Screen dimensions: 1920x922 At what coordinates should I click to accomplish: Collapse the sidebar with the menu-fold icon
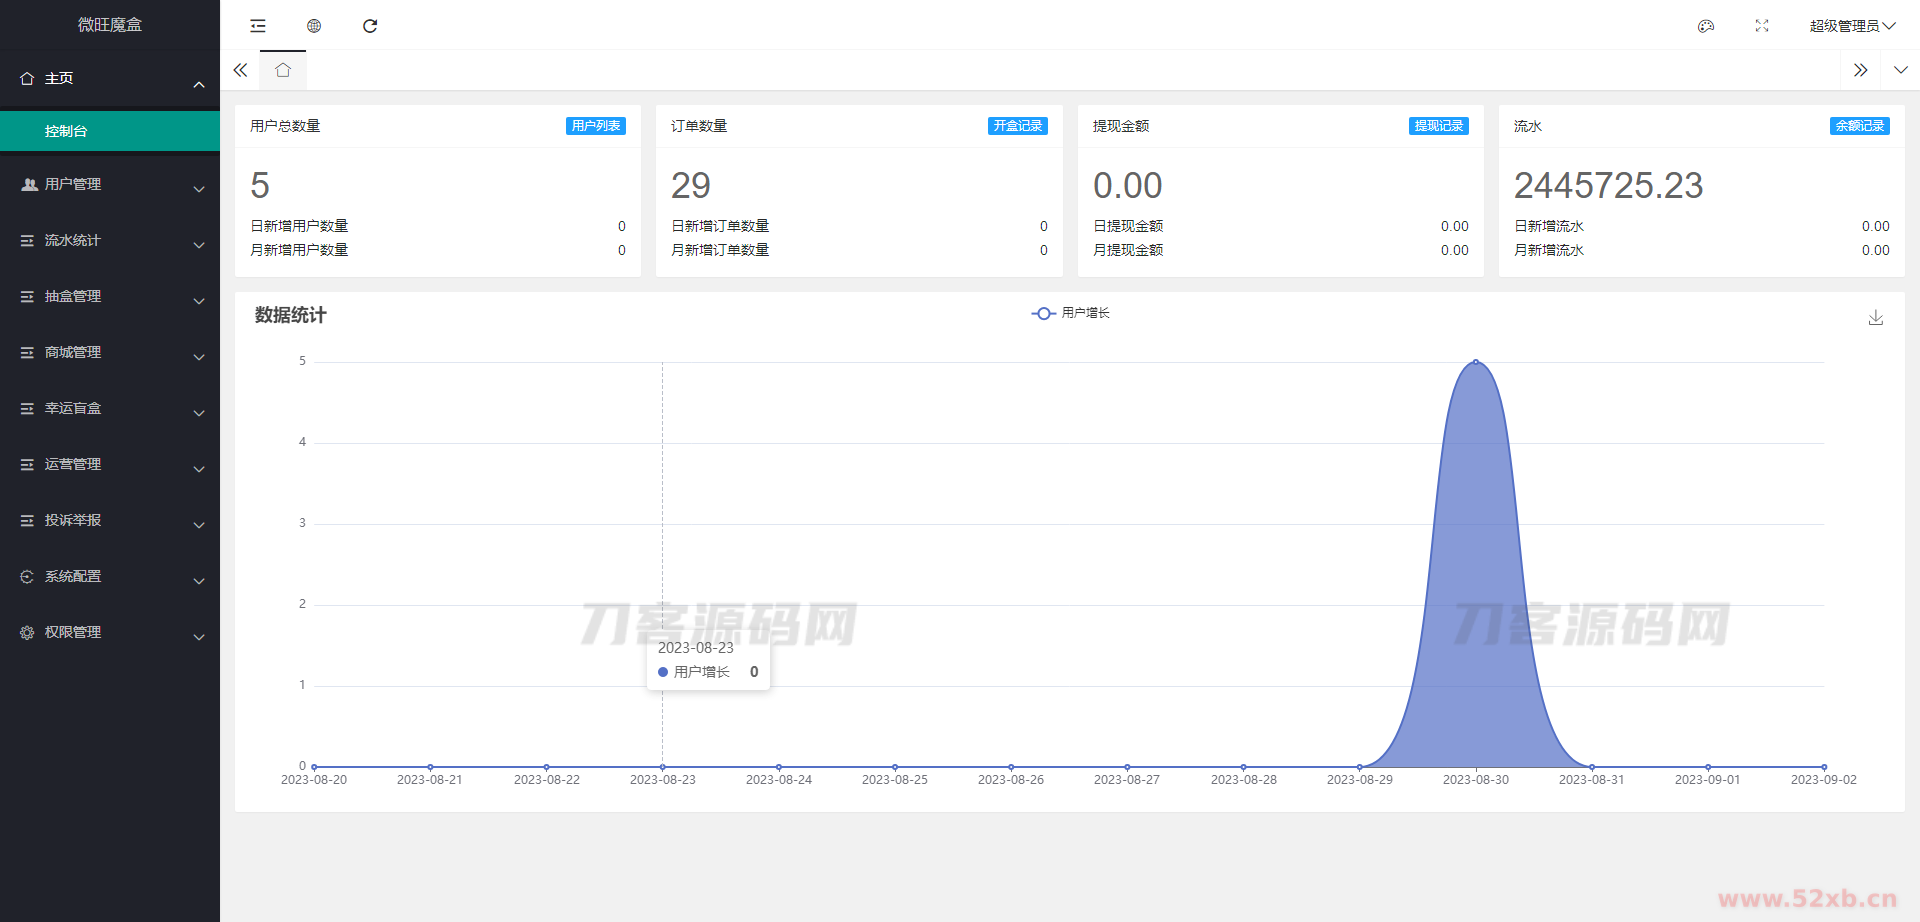tap(258, 26)
